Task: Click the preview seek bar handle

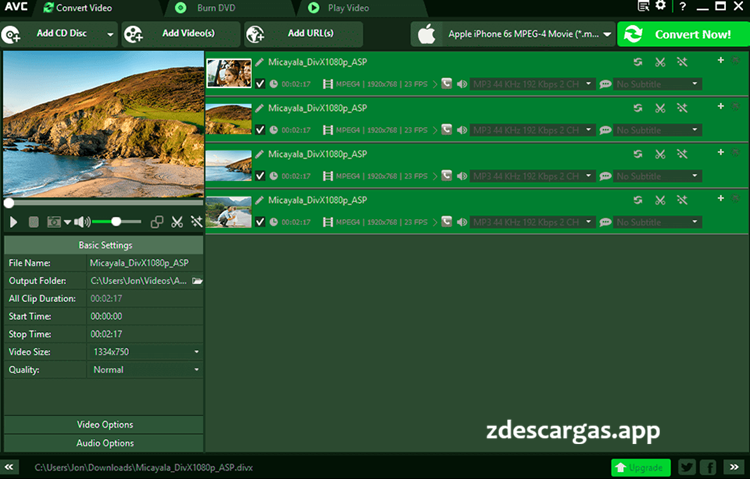Action: (9, 203)
